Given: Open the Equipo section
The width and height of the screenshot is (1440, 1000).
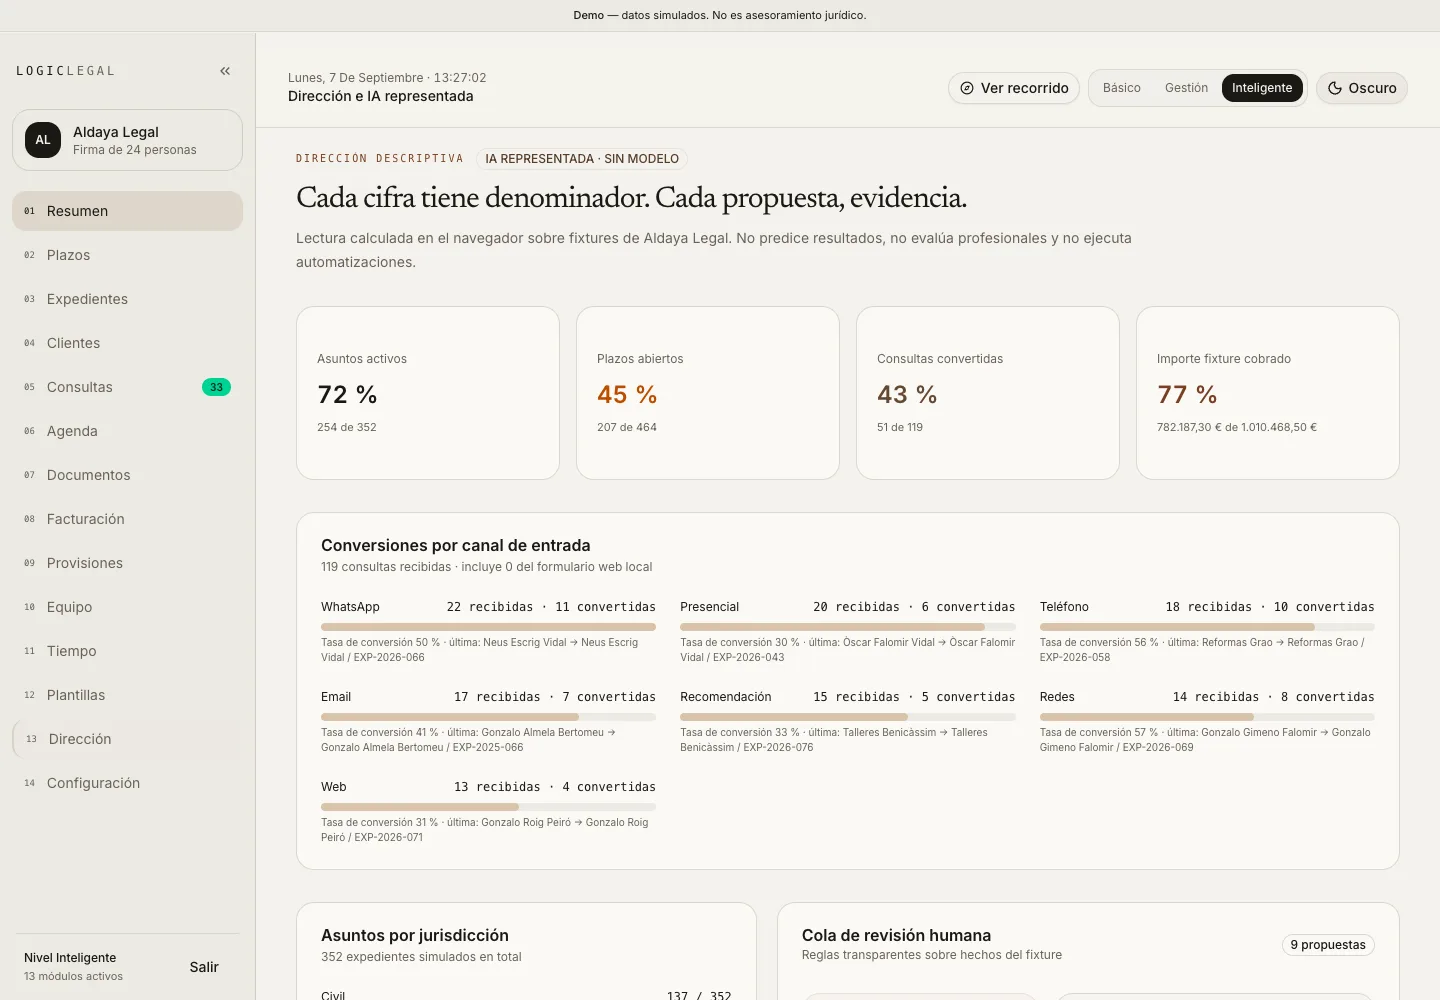Looking at the screenshot, I should point(127,607).
